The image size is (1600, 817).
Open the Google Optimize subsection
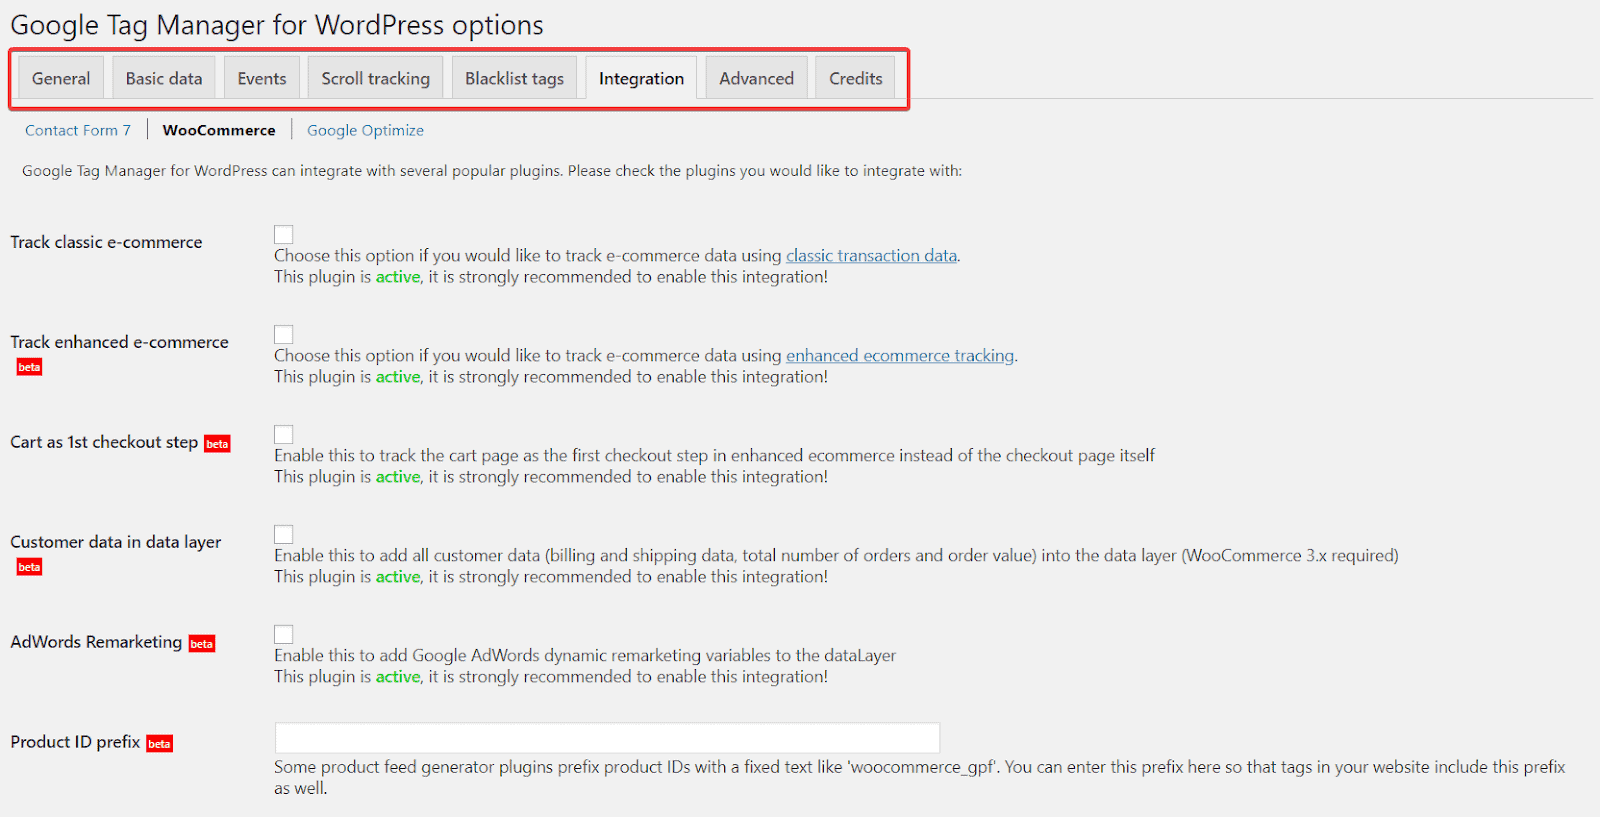point(365,130)
